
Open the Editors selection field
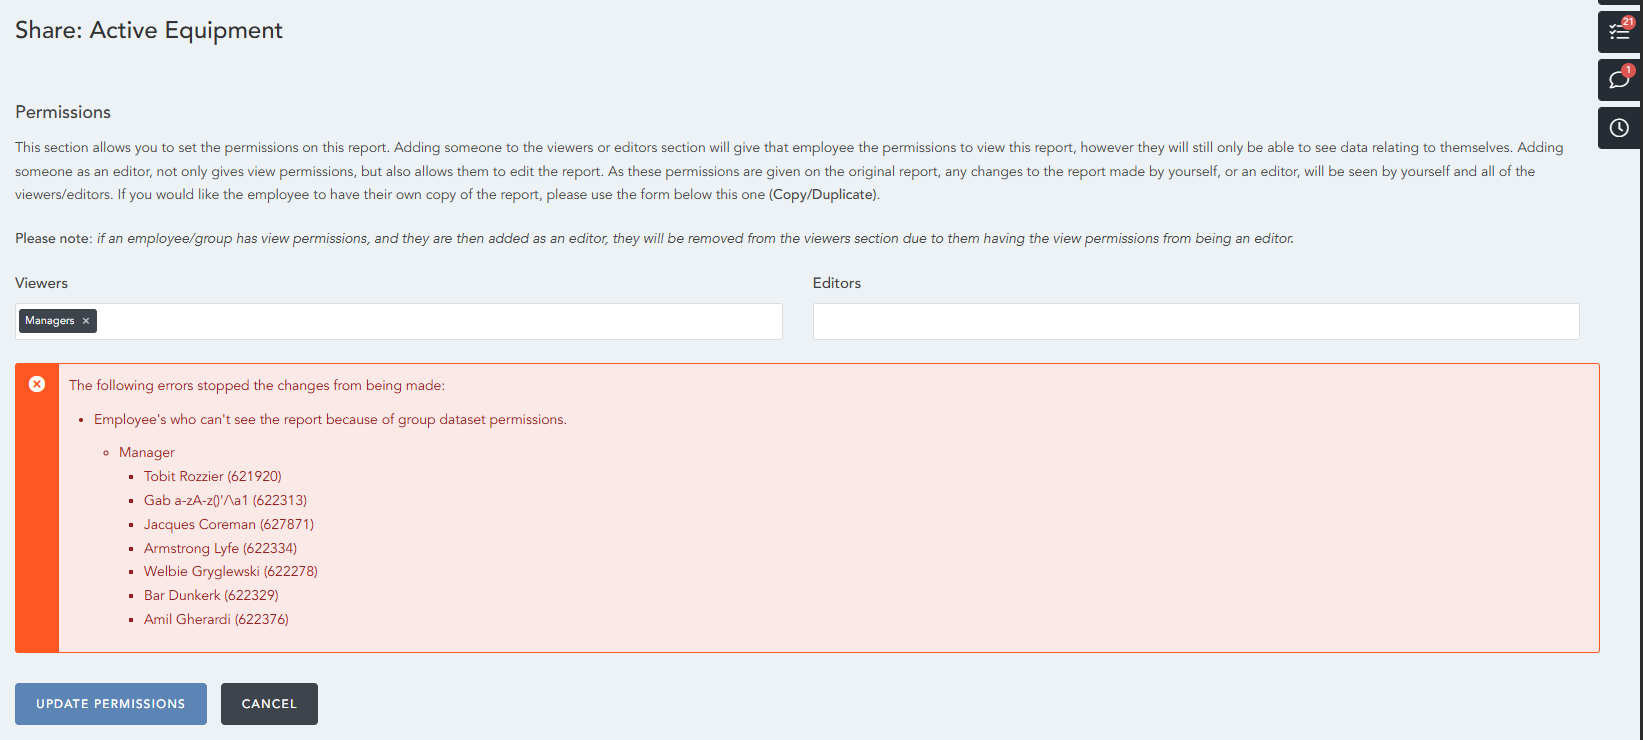[x=1195, y=322]
